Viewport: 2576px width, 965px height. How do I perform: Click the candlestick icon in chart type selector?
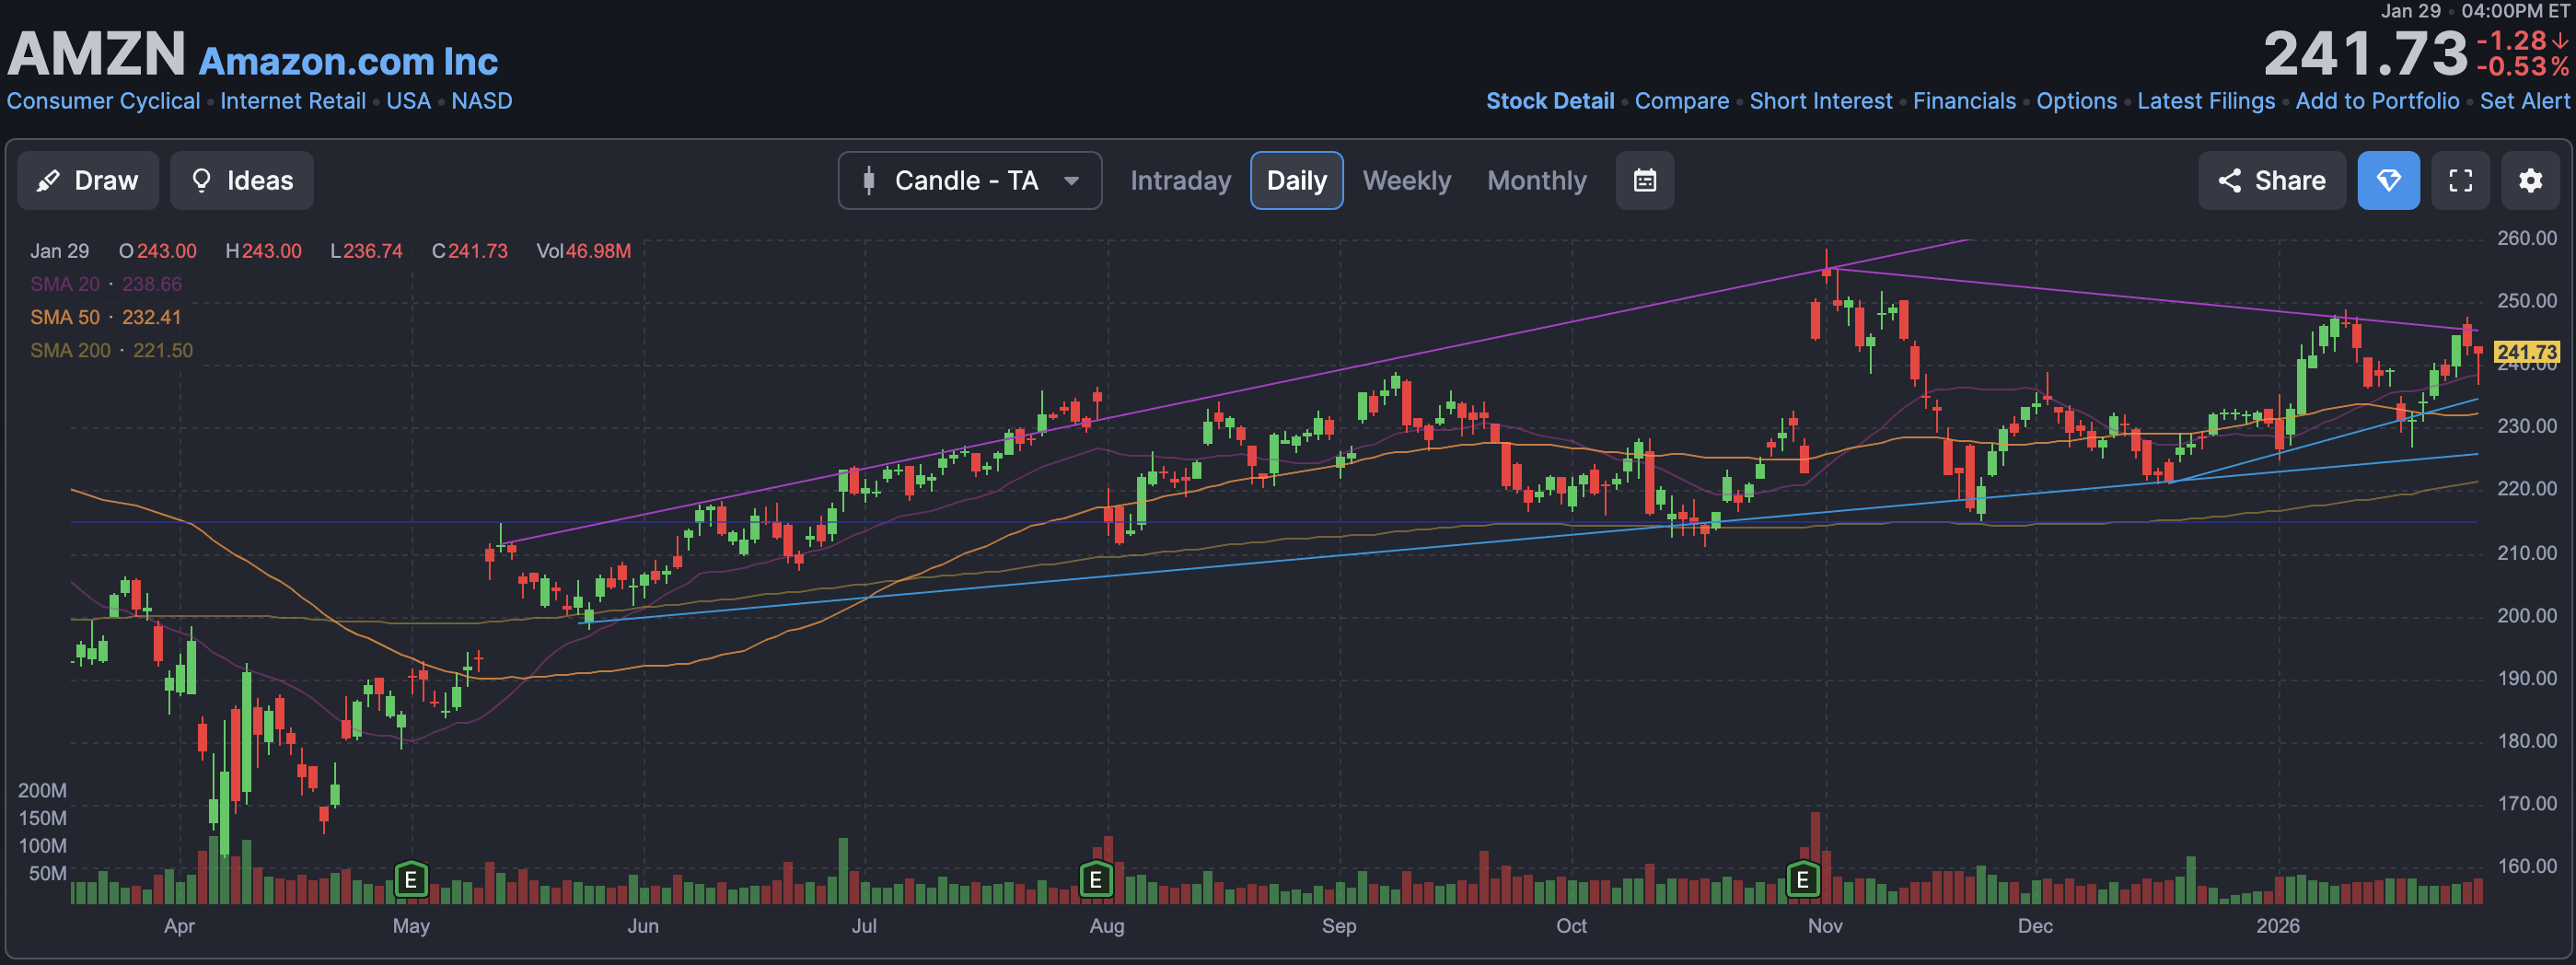[868, 180]
